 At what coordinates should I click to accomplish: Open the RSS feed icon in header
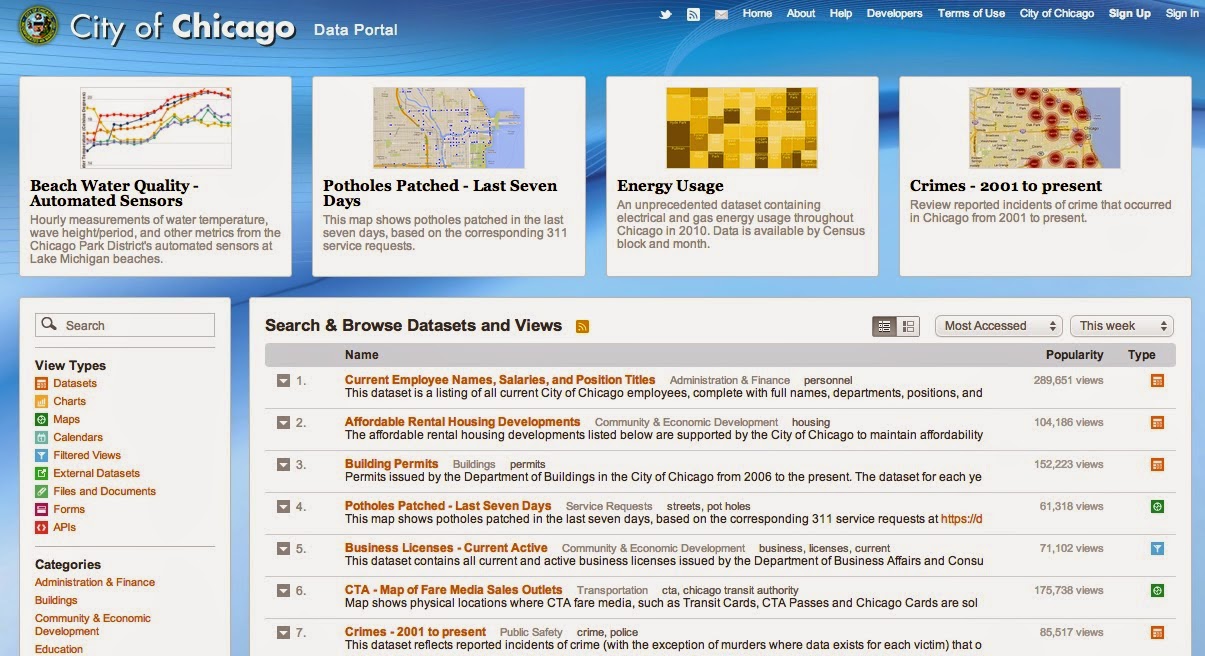click(x=693, y=14)
